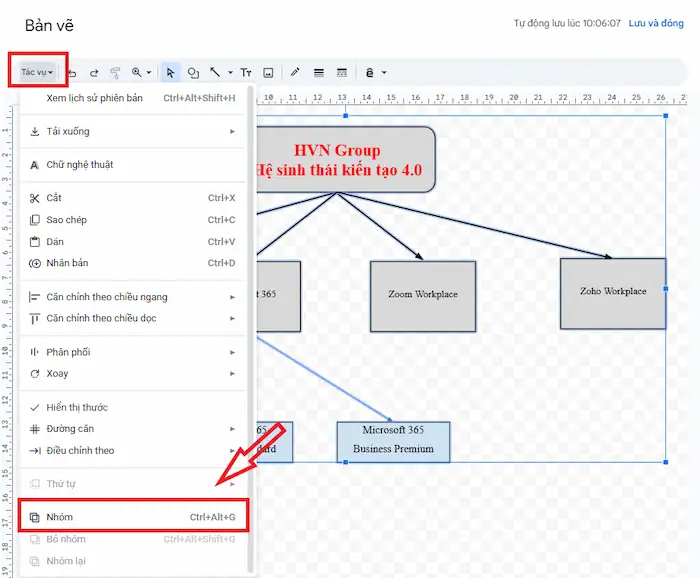Viewport: 700px width, 578px height.
Task: Open the Tác vụ actions menu
Action: (38, 72)
